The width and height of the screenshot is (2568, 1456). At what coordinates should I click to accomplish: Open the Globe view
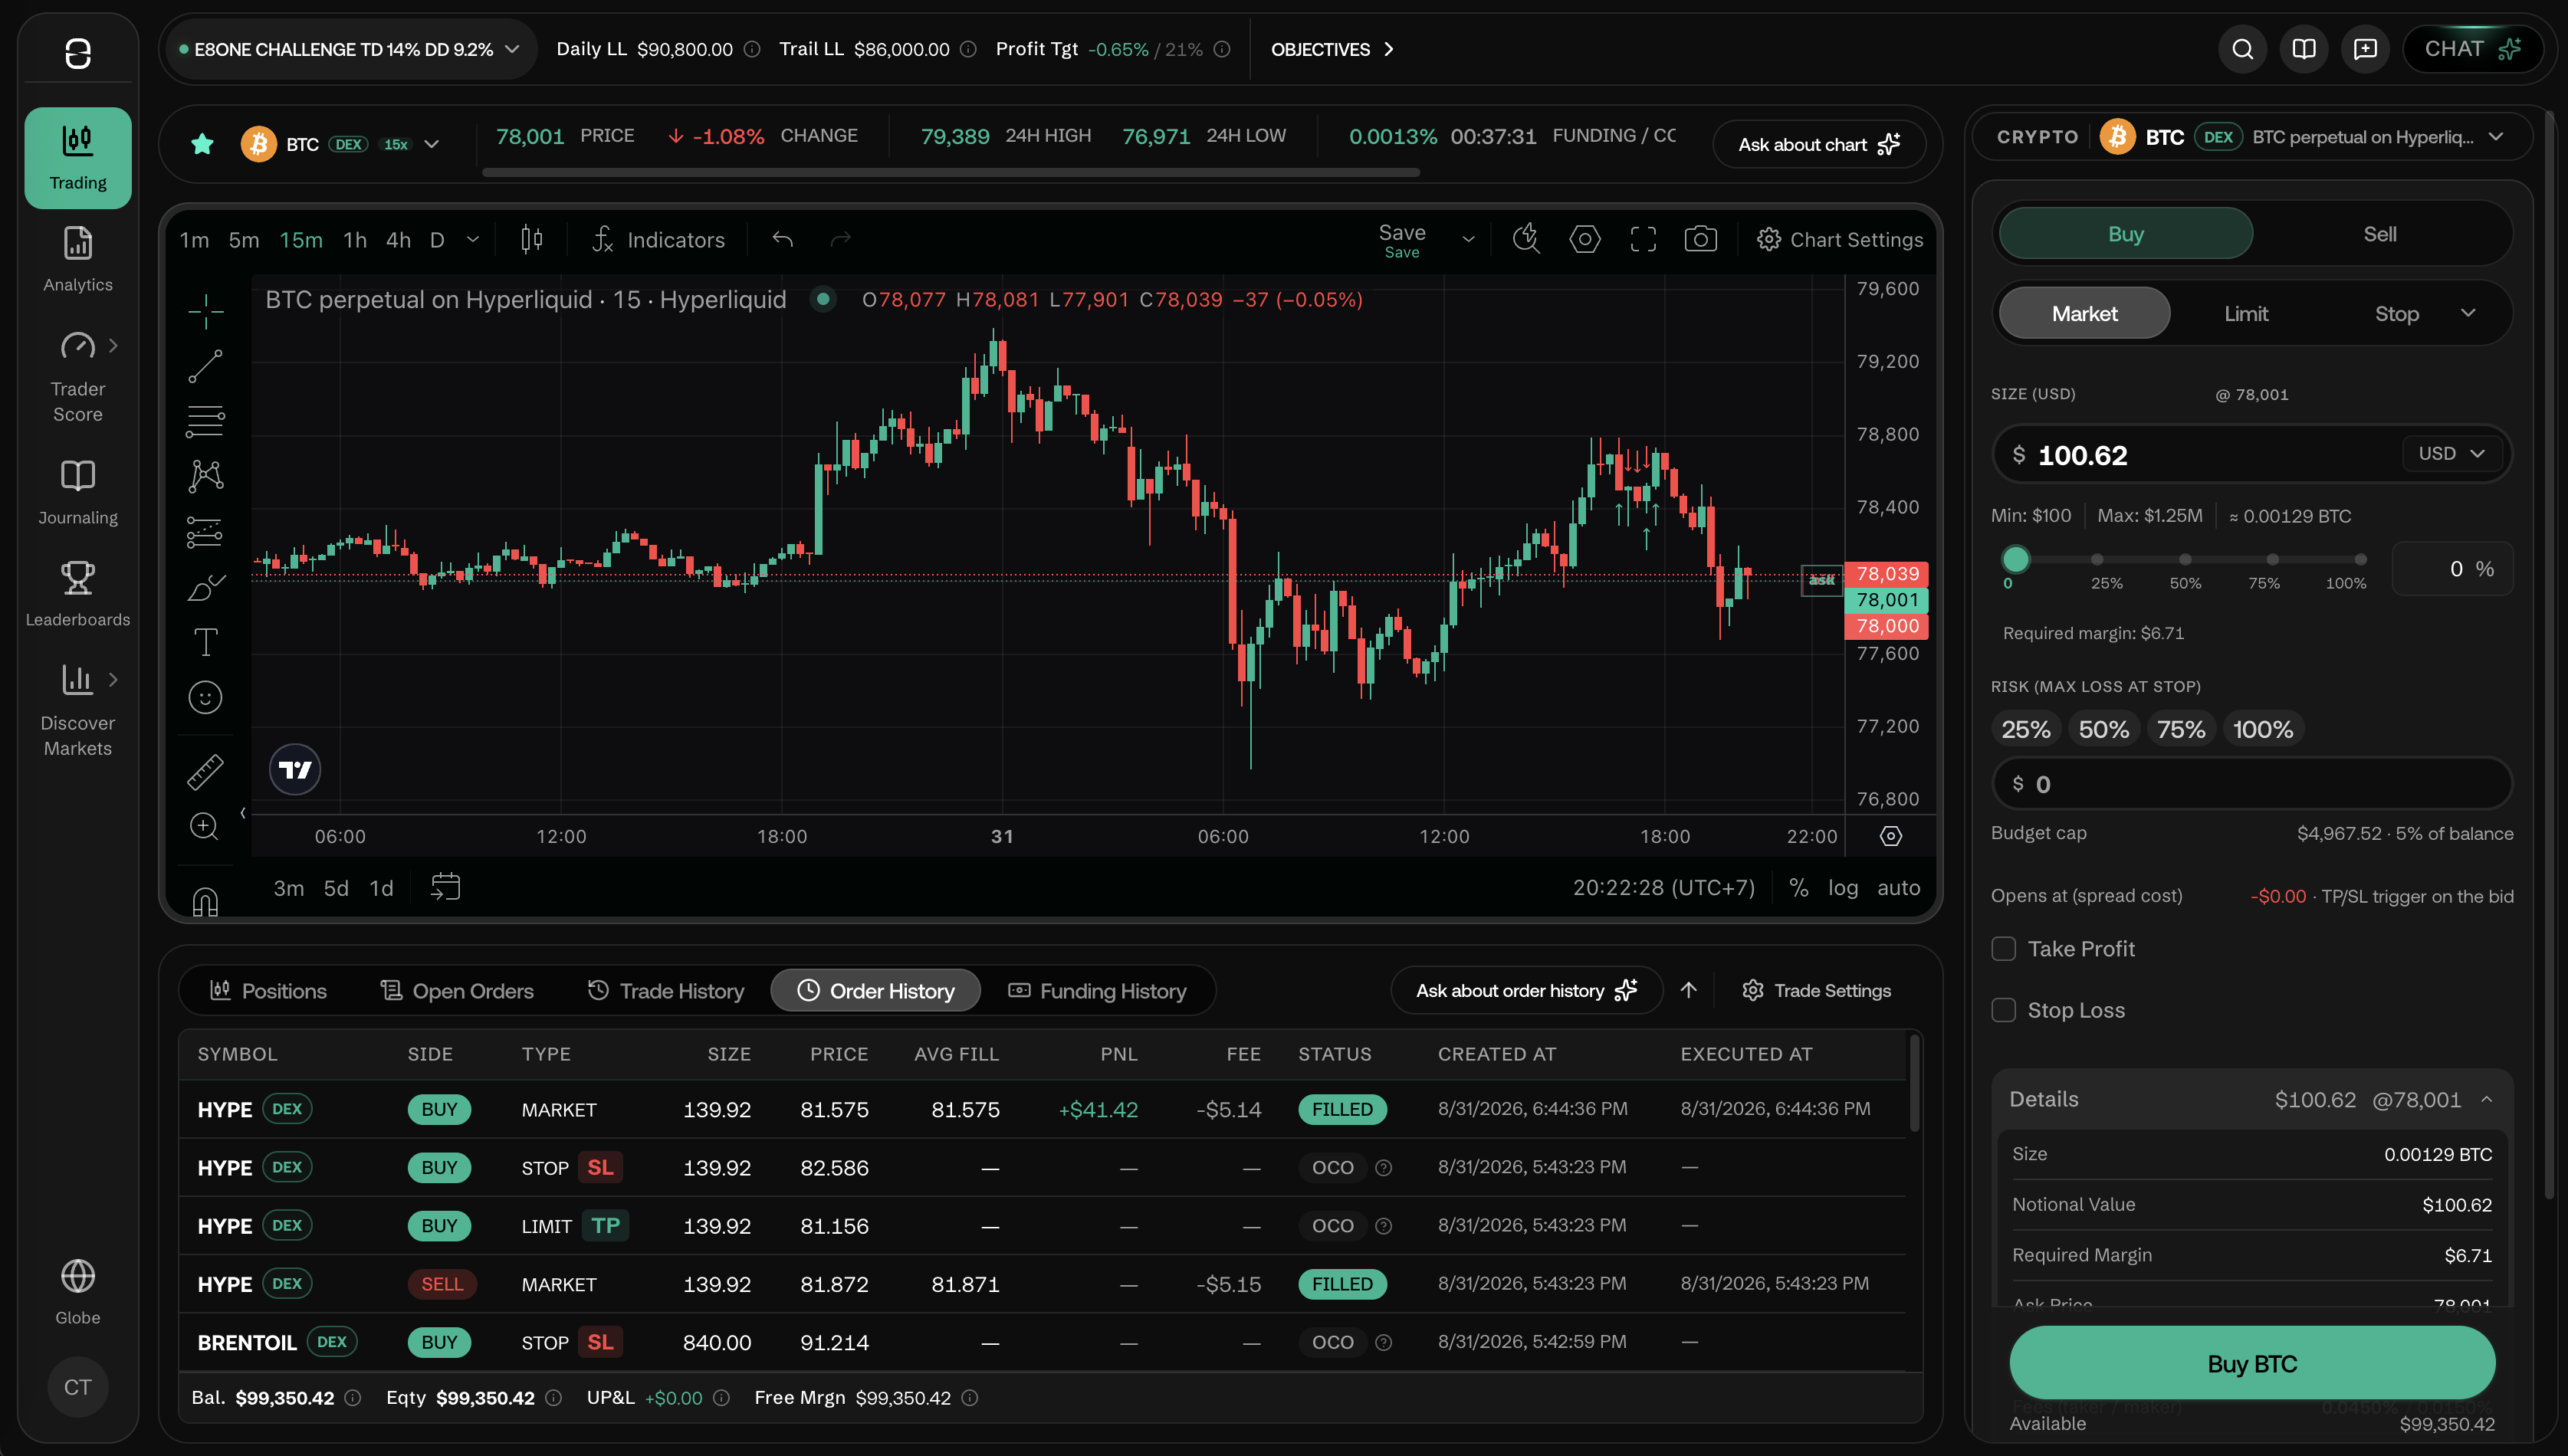click(x=78, y=1292)
